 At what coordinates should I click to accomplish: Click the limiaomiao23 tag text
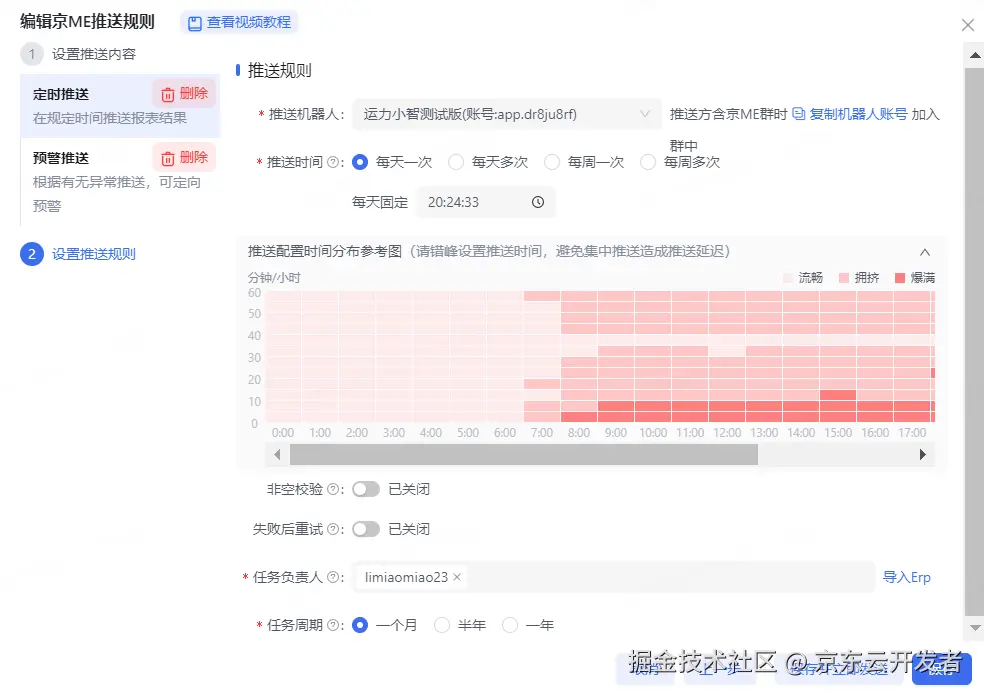406,577
